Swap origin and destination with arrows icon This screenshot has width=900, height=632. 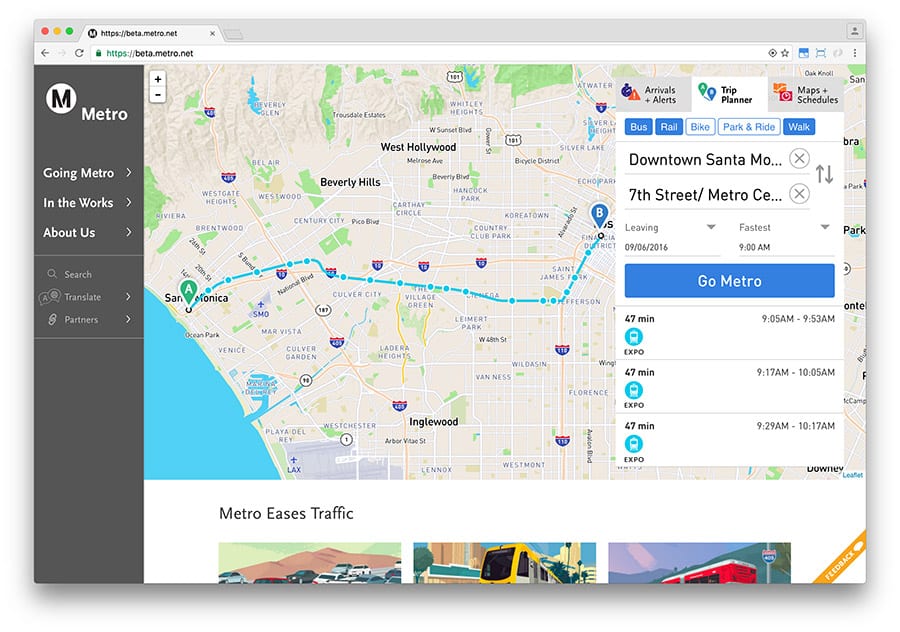pos(824,174)
